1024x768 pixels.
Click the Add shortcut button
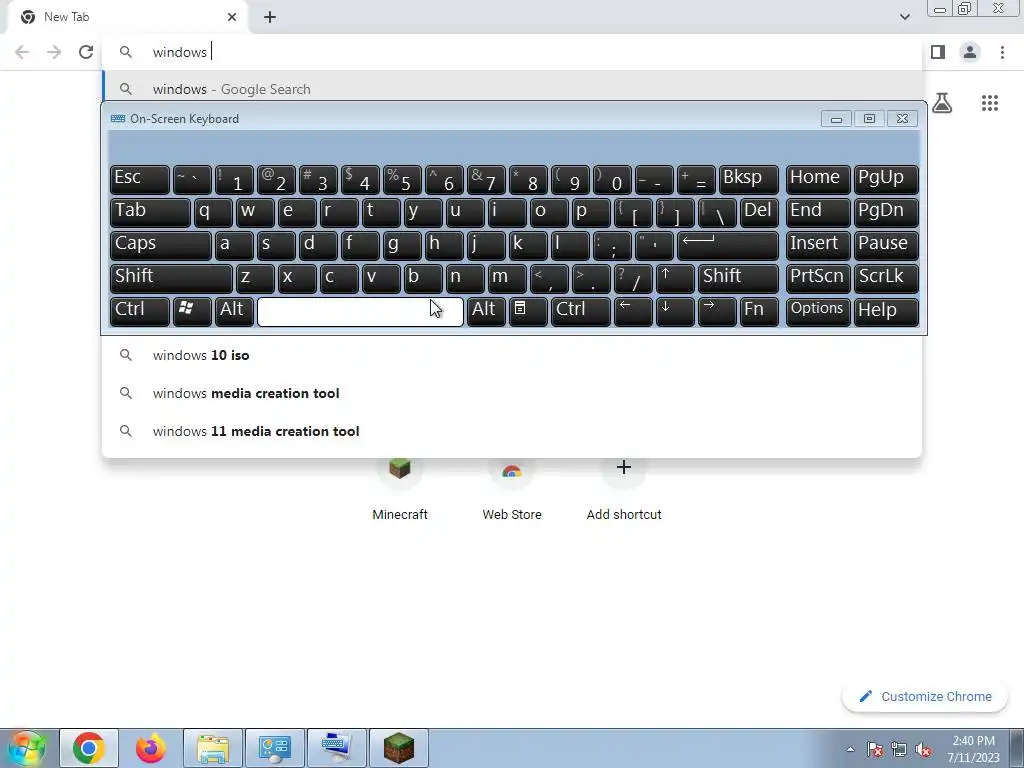tap(624, 488)
